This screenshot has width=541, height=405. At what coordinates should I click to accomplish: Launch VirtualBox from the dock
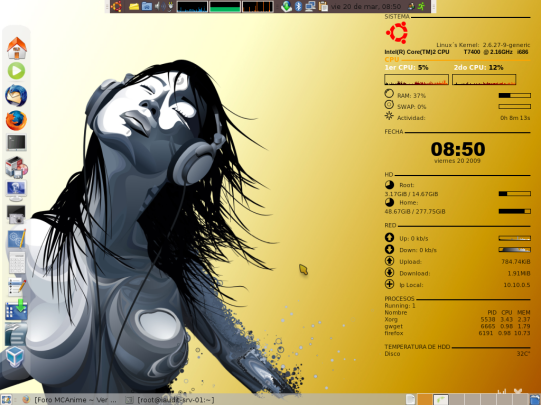click(x=16, y=357)
